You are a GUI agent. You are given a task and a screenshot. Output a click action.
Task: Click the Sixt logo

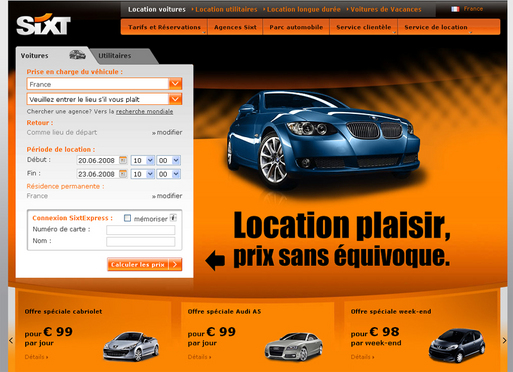tap(43, 24)
